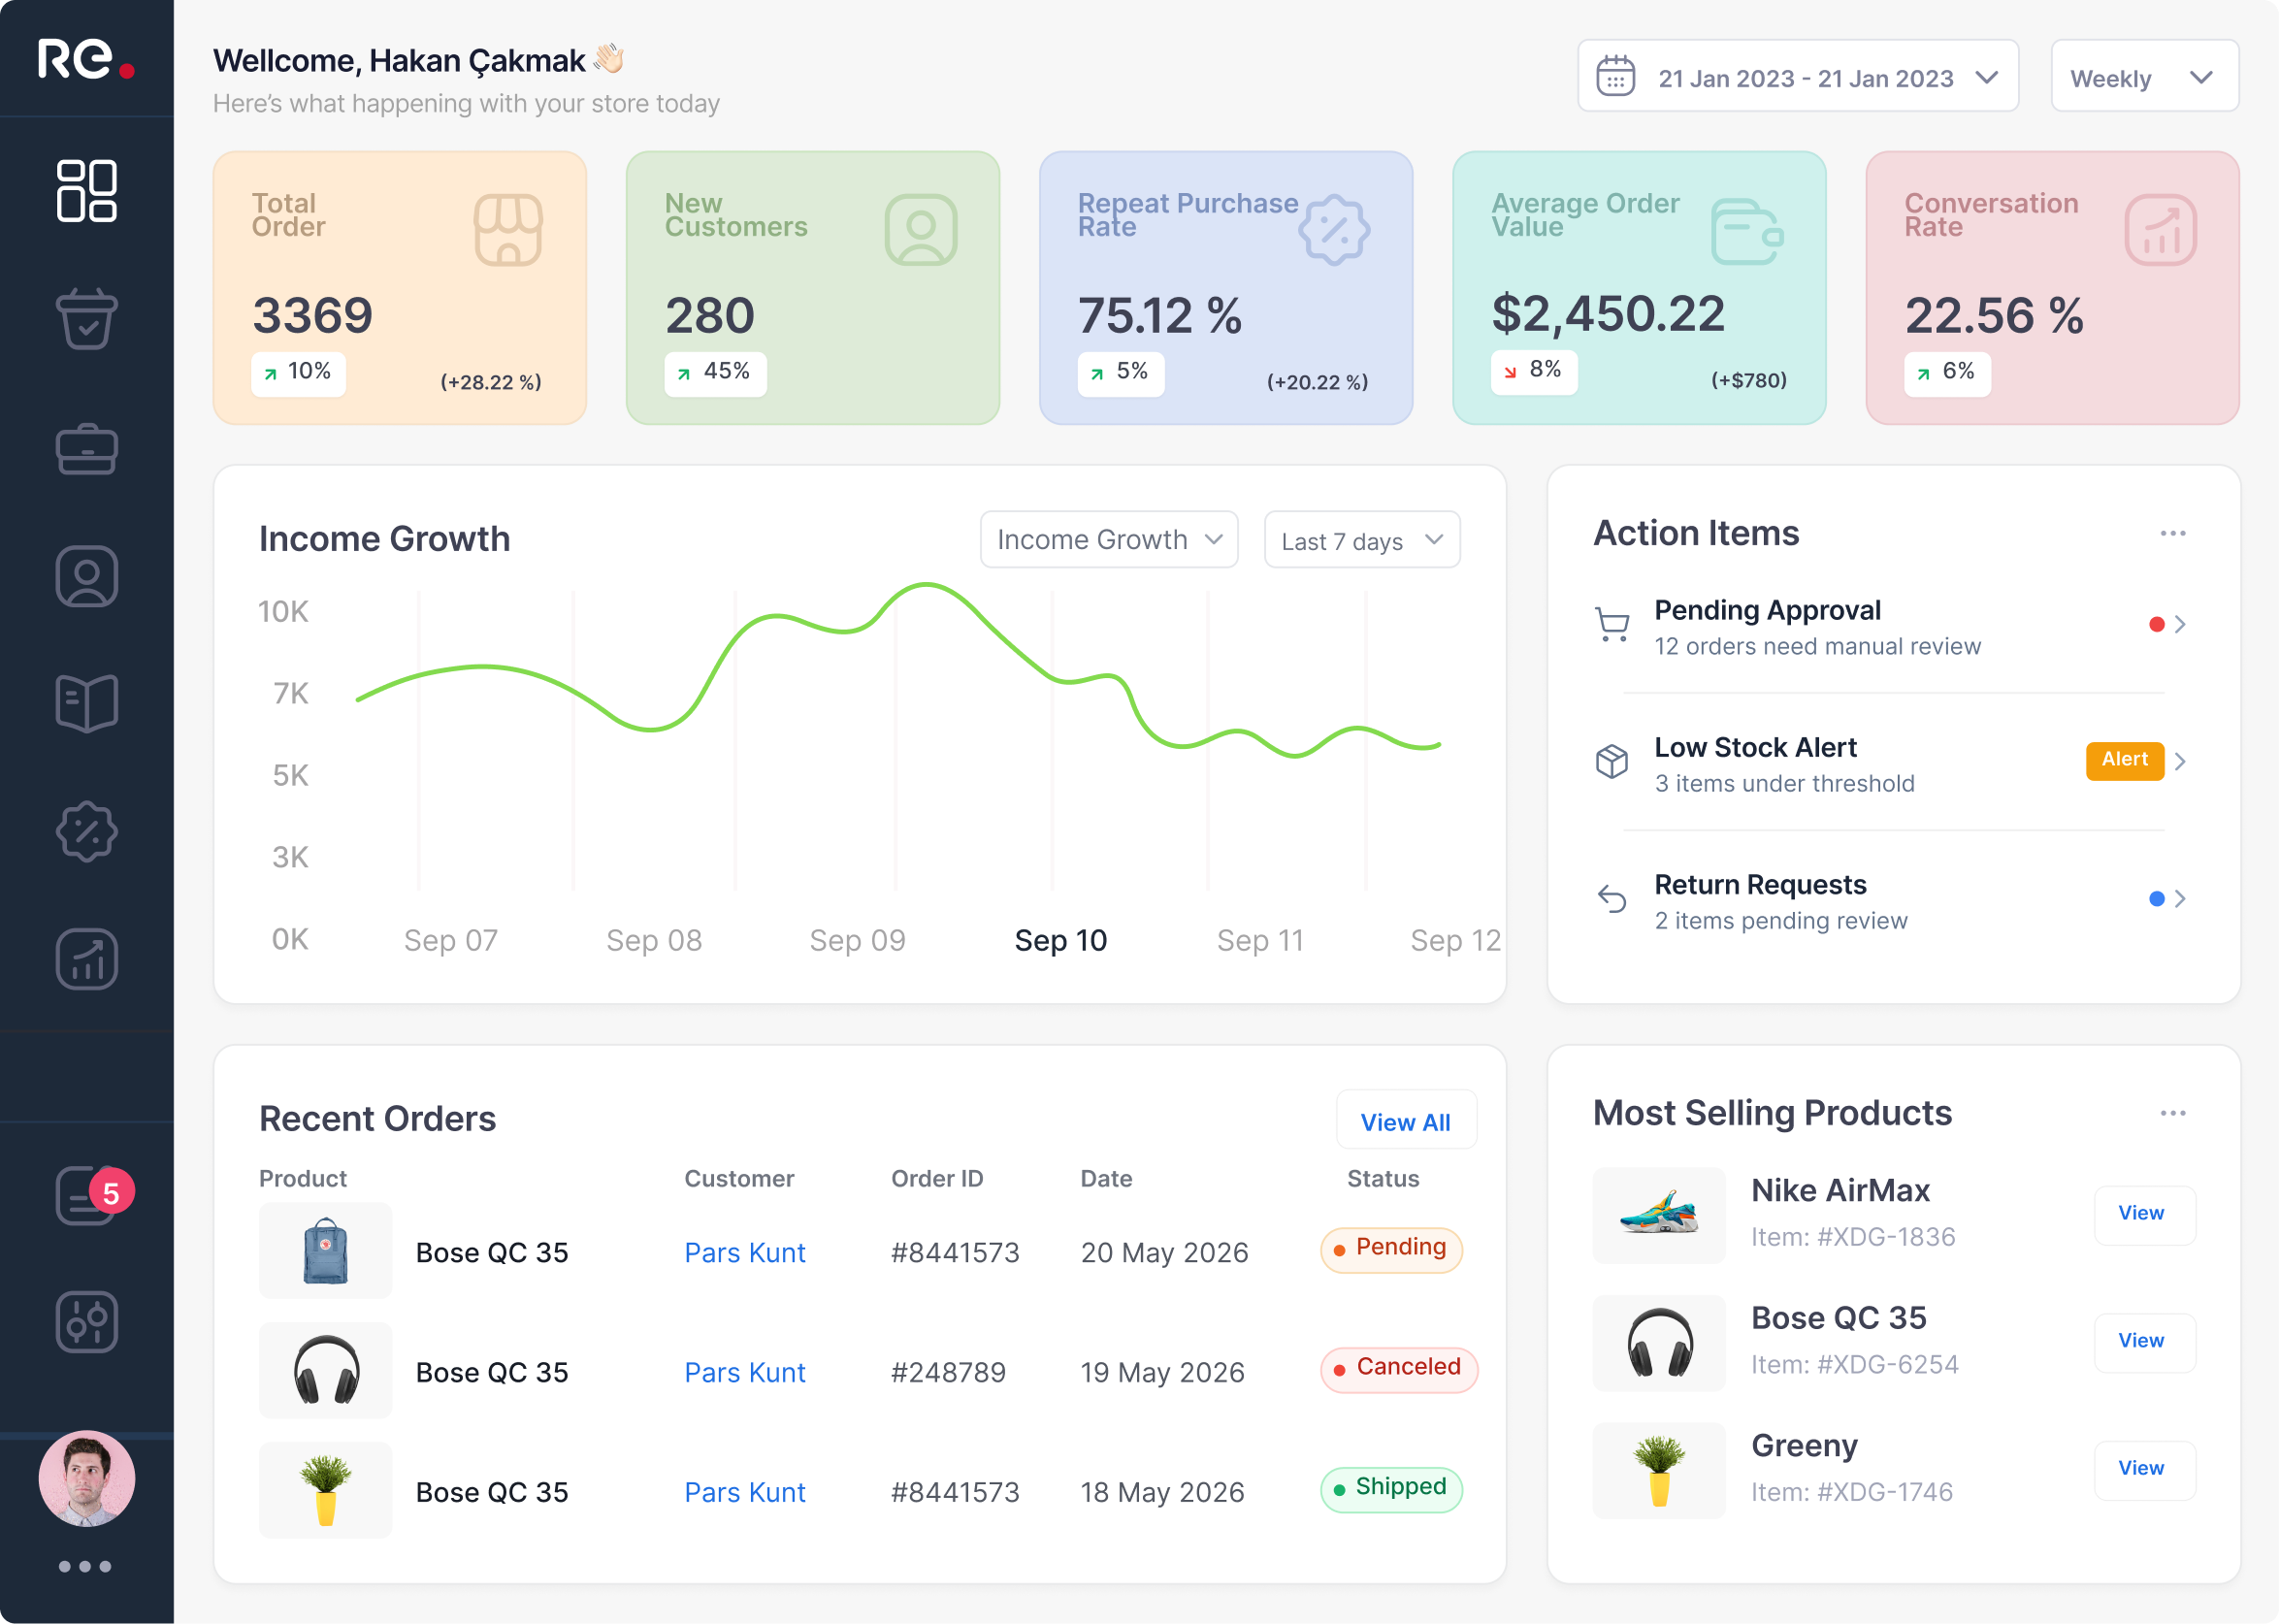Open the open-book catalog icon in sidebar
This screenshot has width=2279, height=1624.
coord(87,703)
